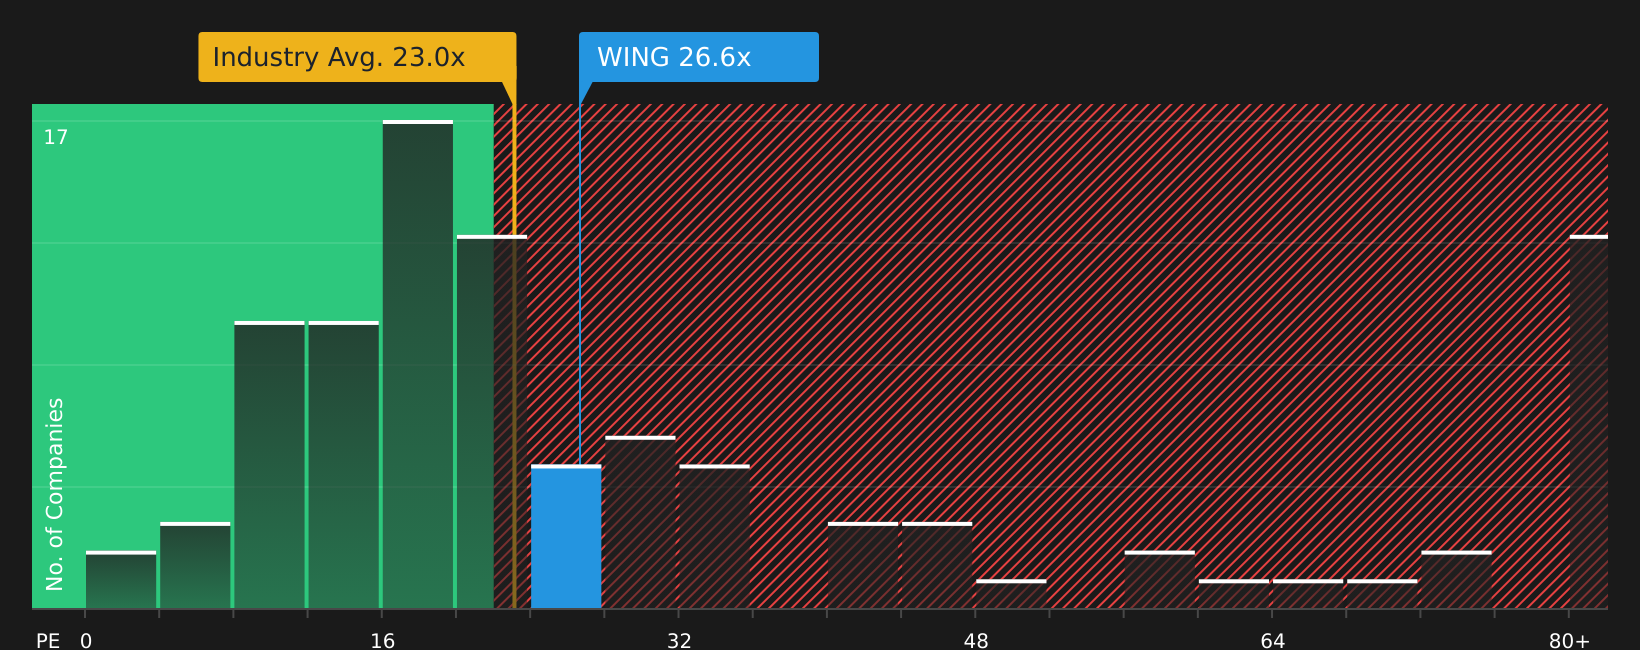Click the x-axis tick label '64'
Screen dimensions: 1640x650
(x=1273, y=641)
